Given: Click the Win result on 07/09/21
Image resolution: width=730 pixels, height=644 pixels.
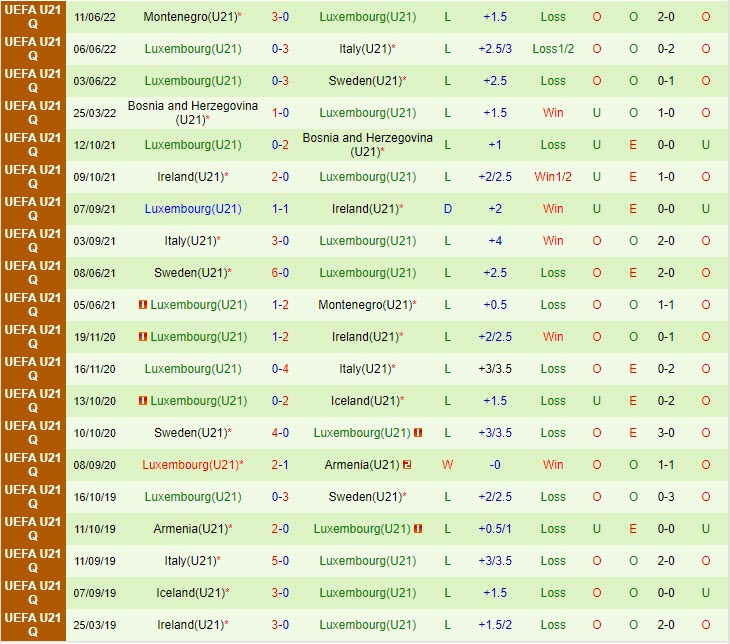Looking at the screenshot, I should tap(553, 209).
